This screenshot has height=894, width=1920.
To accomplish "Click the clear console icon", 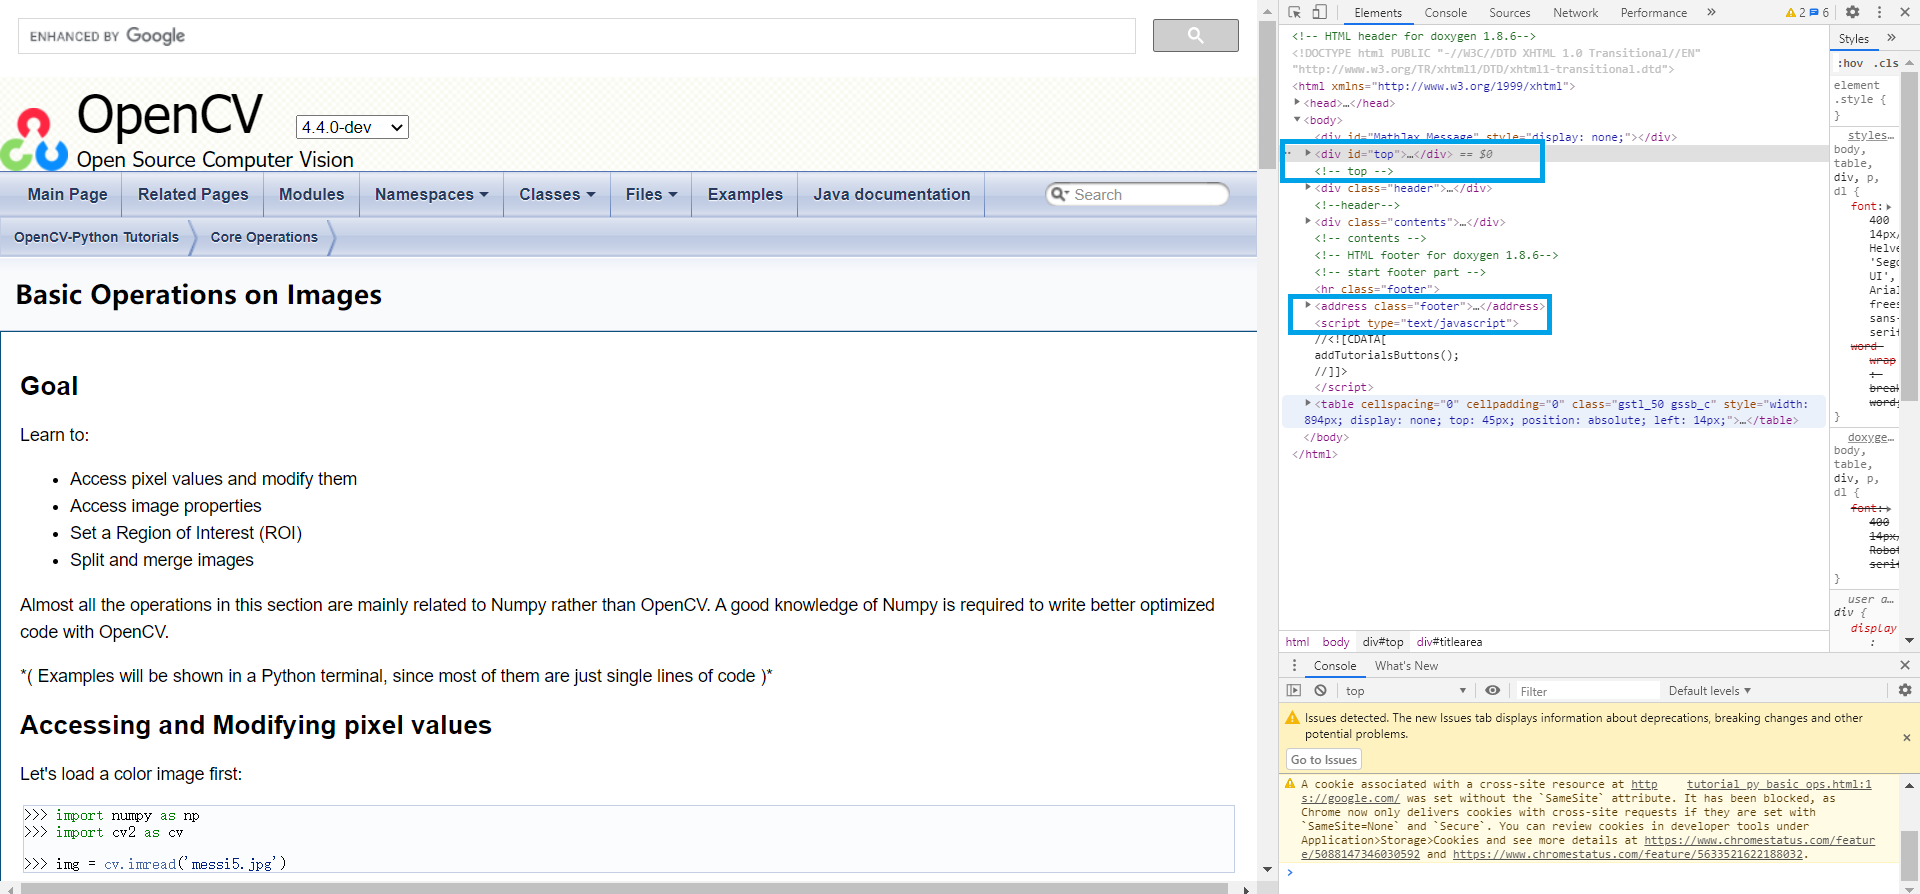I will [1320, 690].
